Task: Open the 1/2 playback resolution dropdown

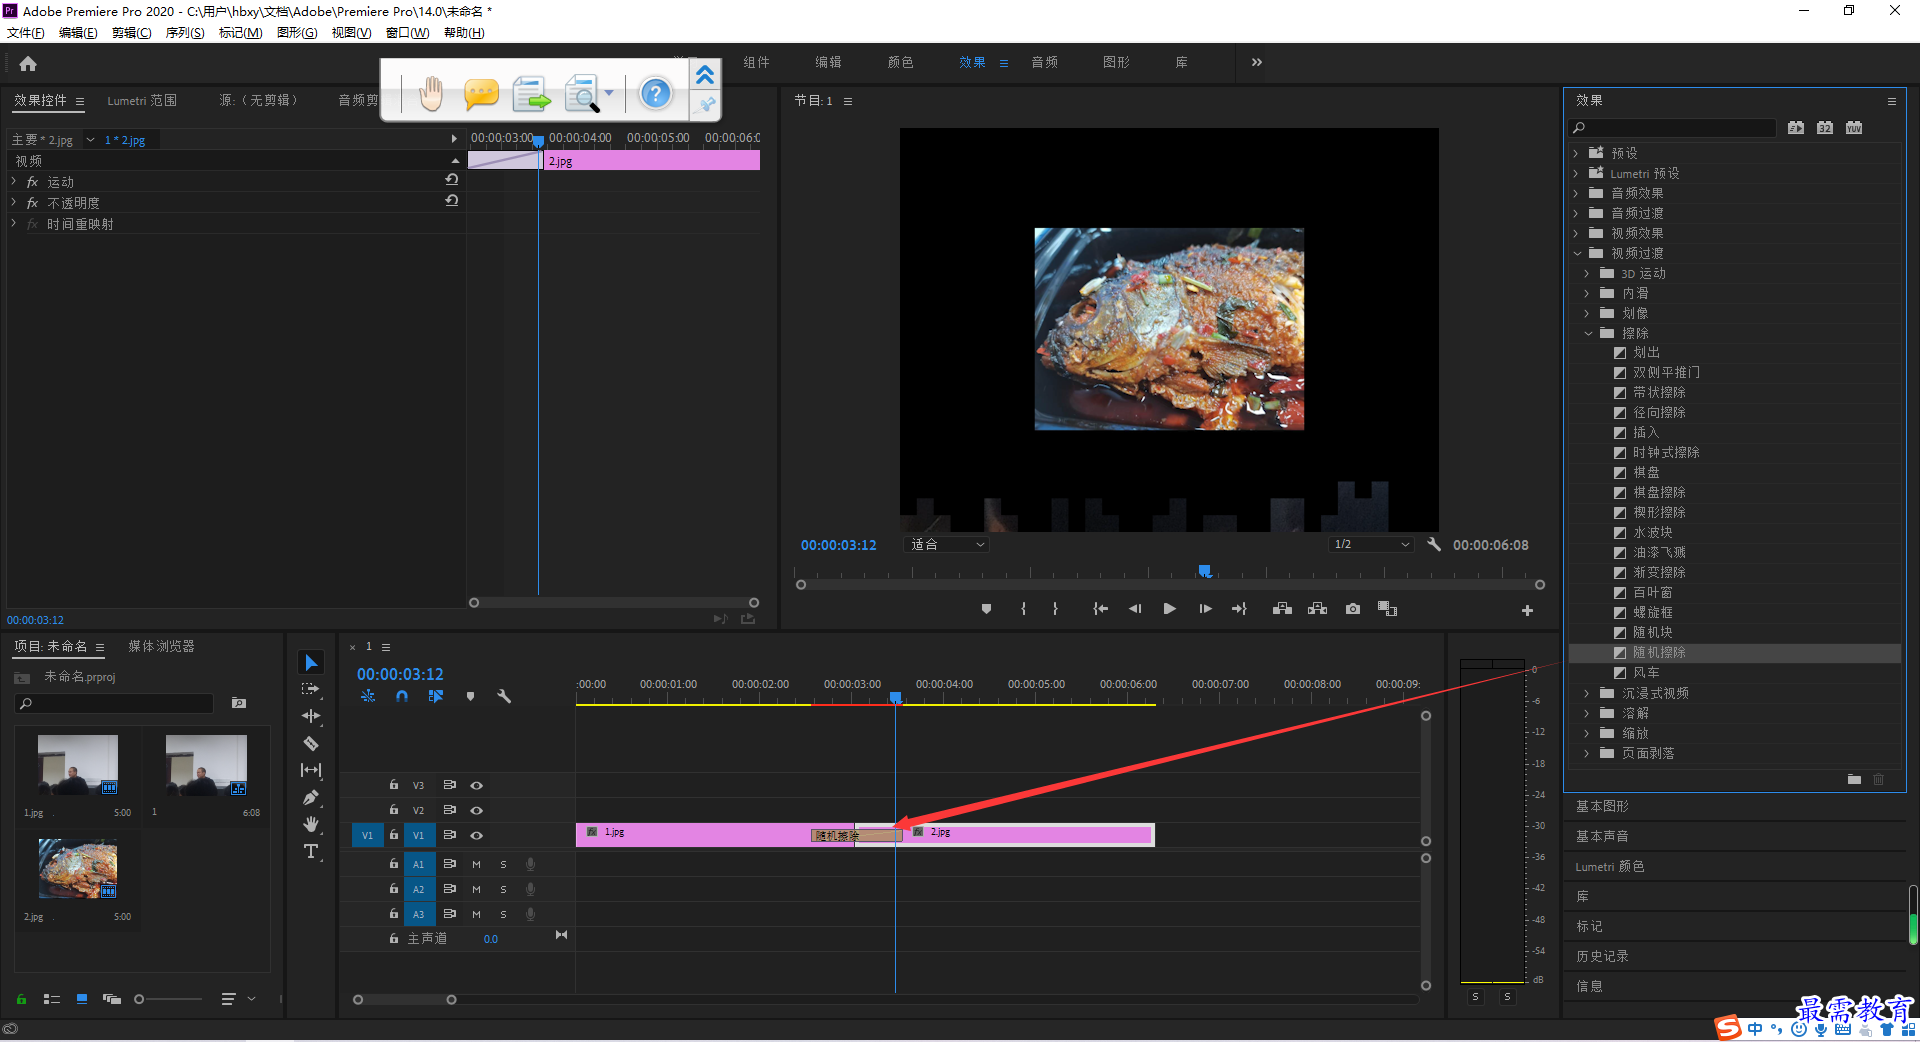Action: [1370, 544]
